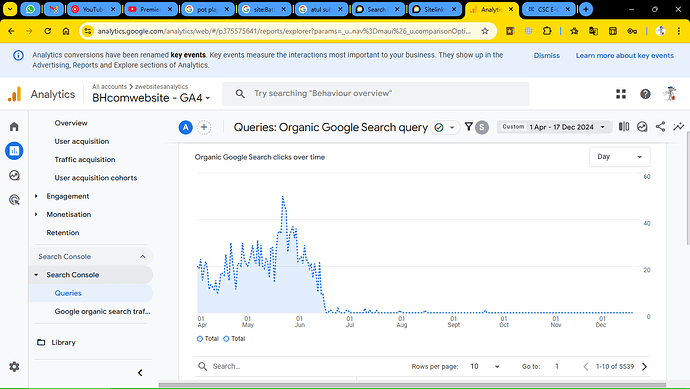Viewport: 690px width, 389px height.
Task: Click the All accounts breadcrumb
Action: click(109, 87)
